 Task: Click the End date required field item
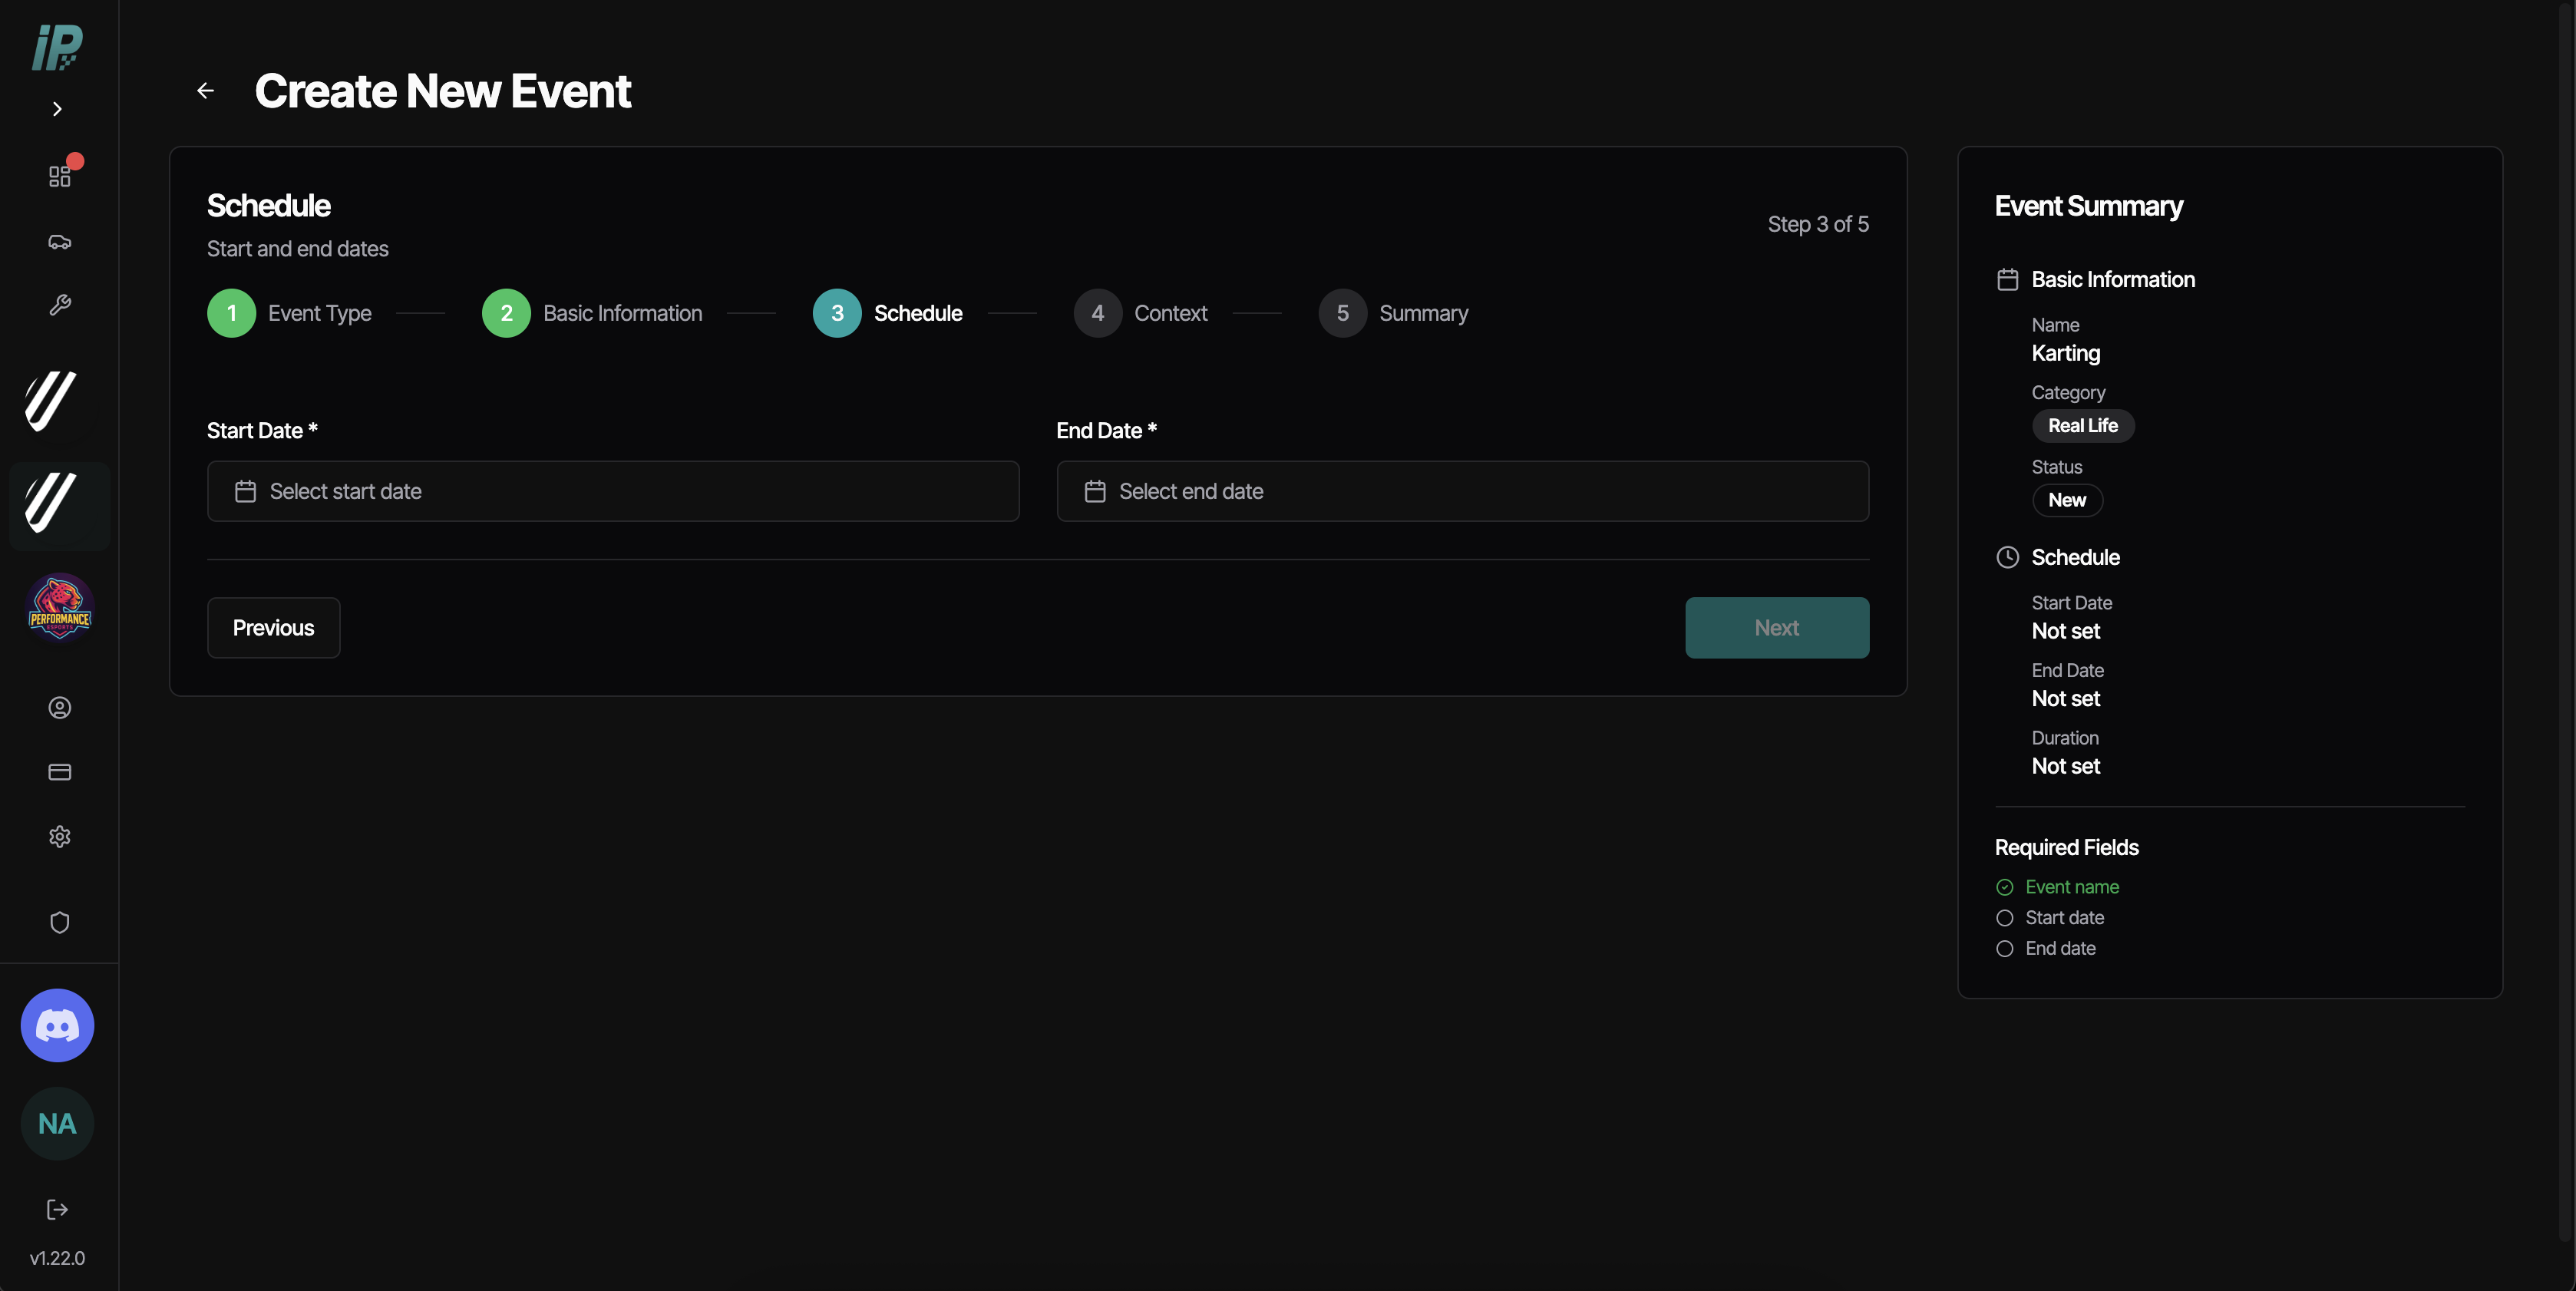click(x=2045, y=948)
